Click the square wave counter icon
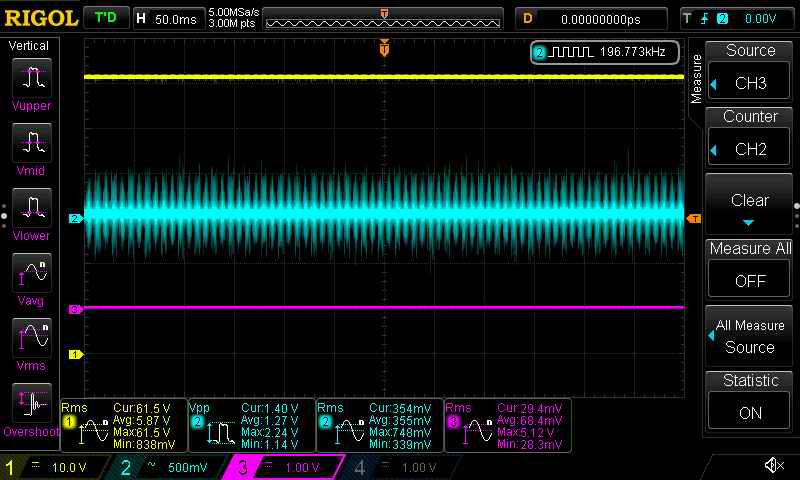 click(570, 52)
